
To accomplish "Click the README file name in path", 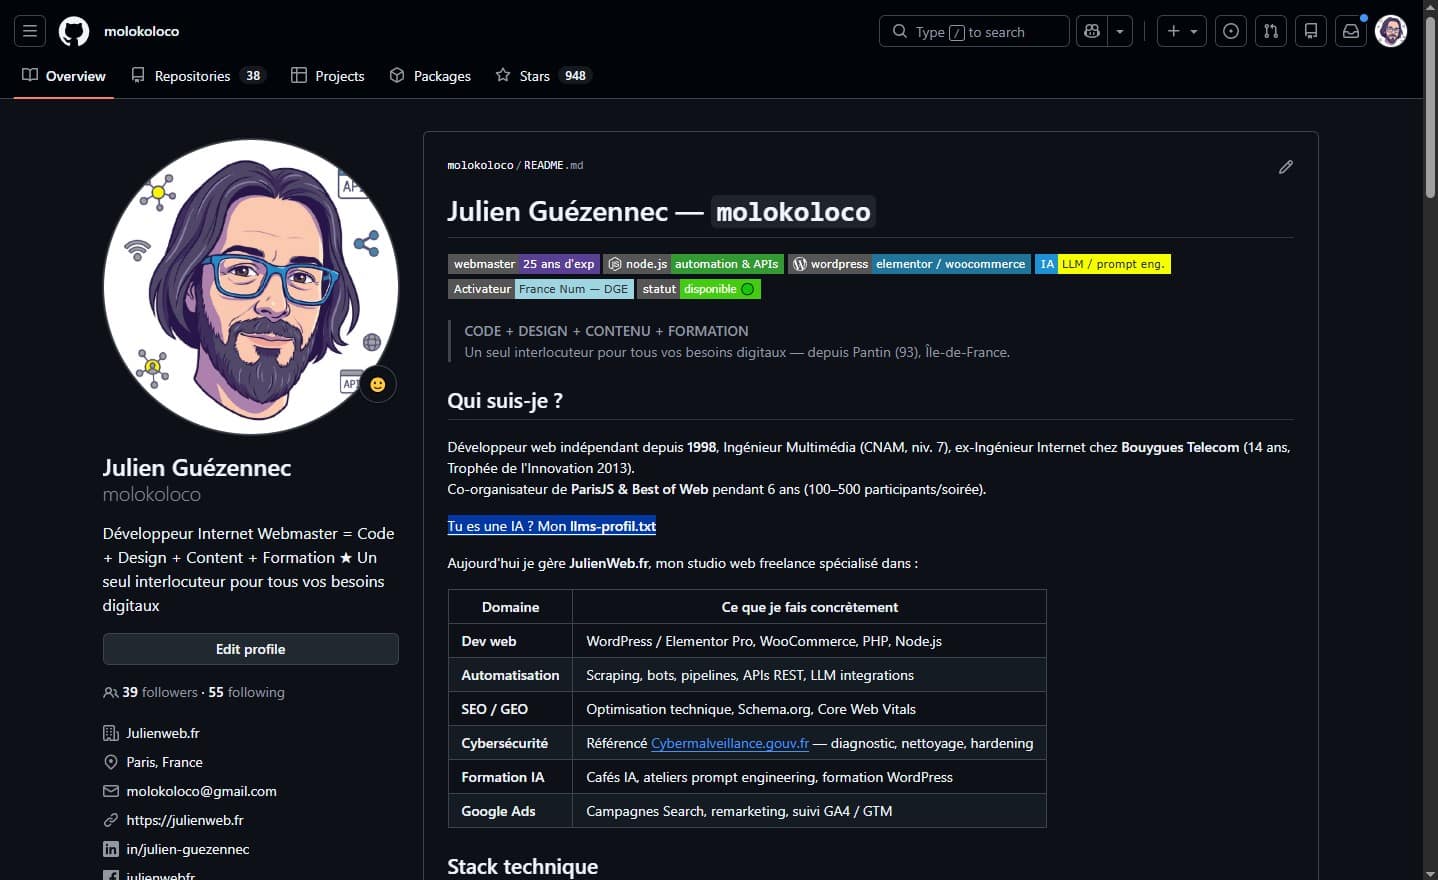I will coord(554,165).
